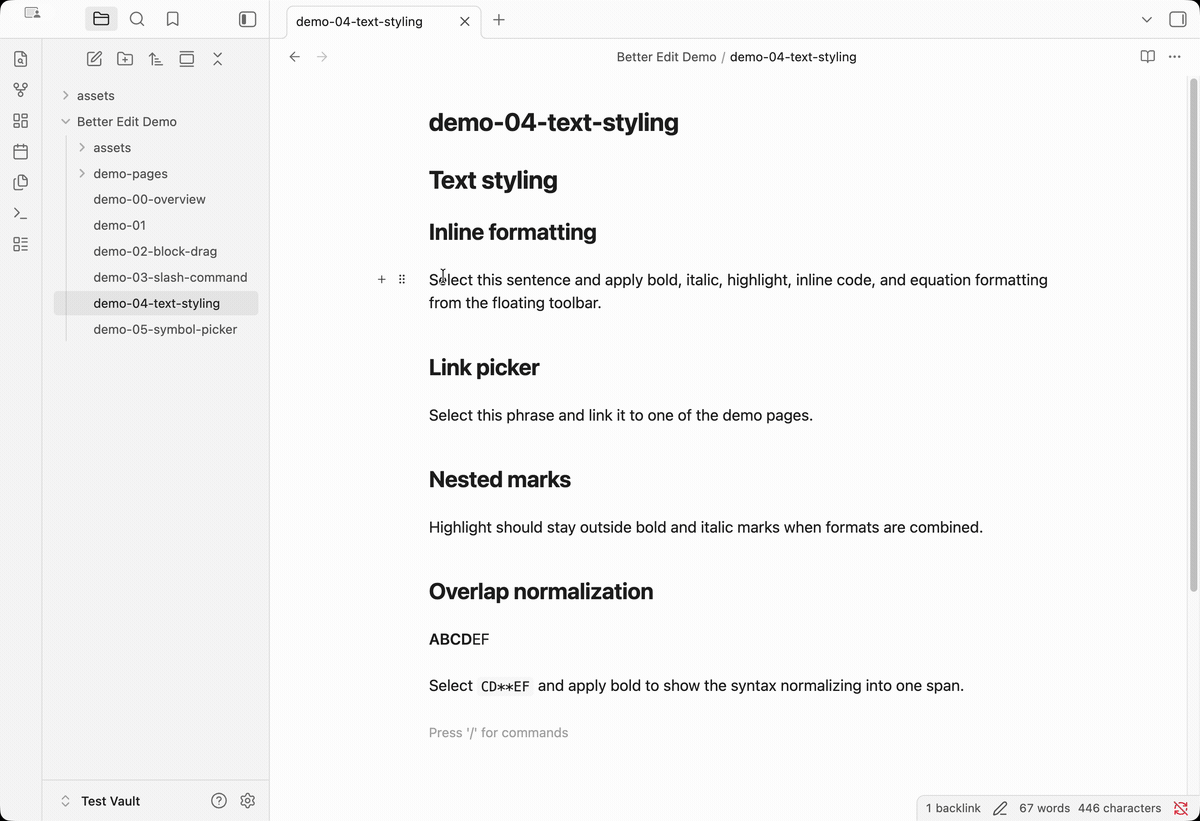Image resolution: width=1200 pixels, height=821 pixels.
Task: Open the command palette ribbon icon
Action: point(21,214)
